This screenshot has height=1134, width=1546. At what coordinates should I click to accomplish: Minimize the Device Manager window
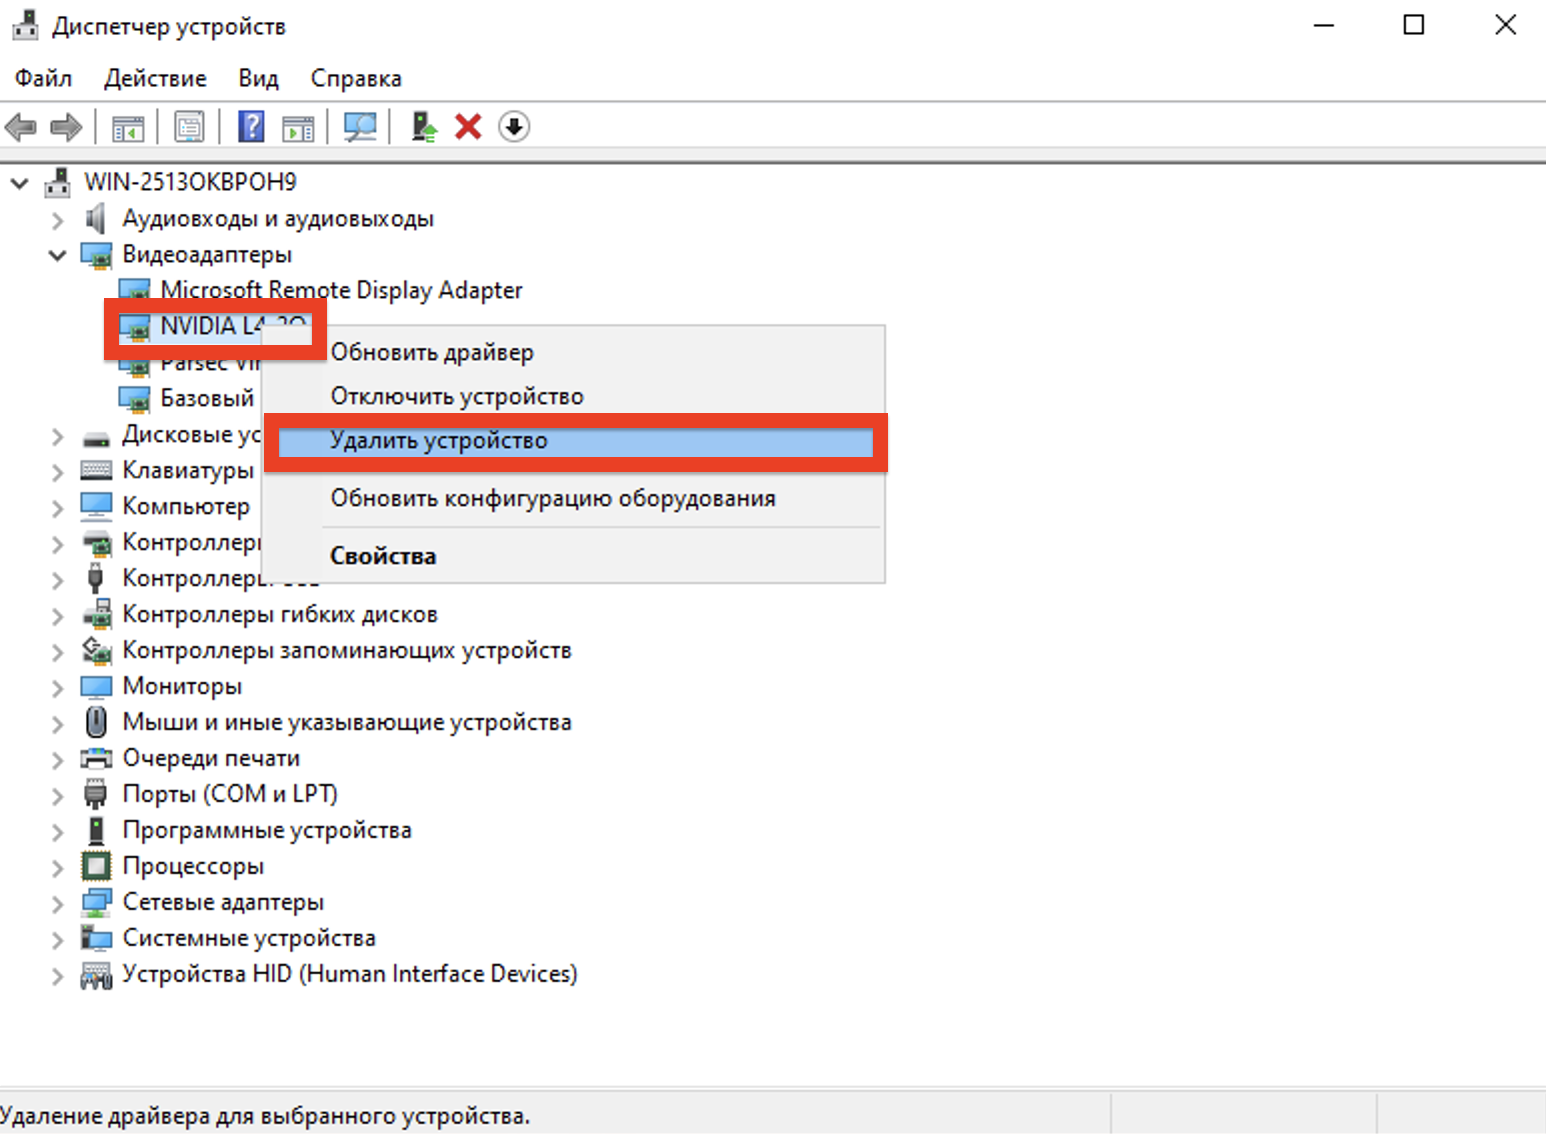point(1324,26)
